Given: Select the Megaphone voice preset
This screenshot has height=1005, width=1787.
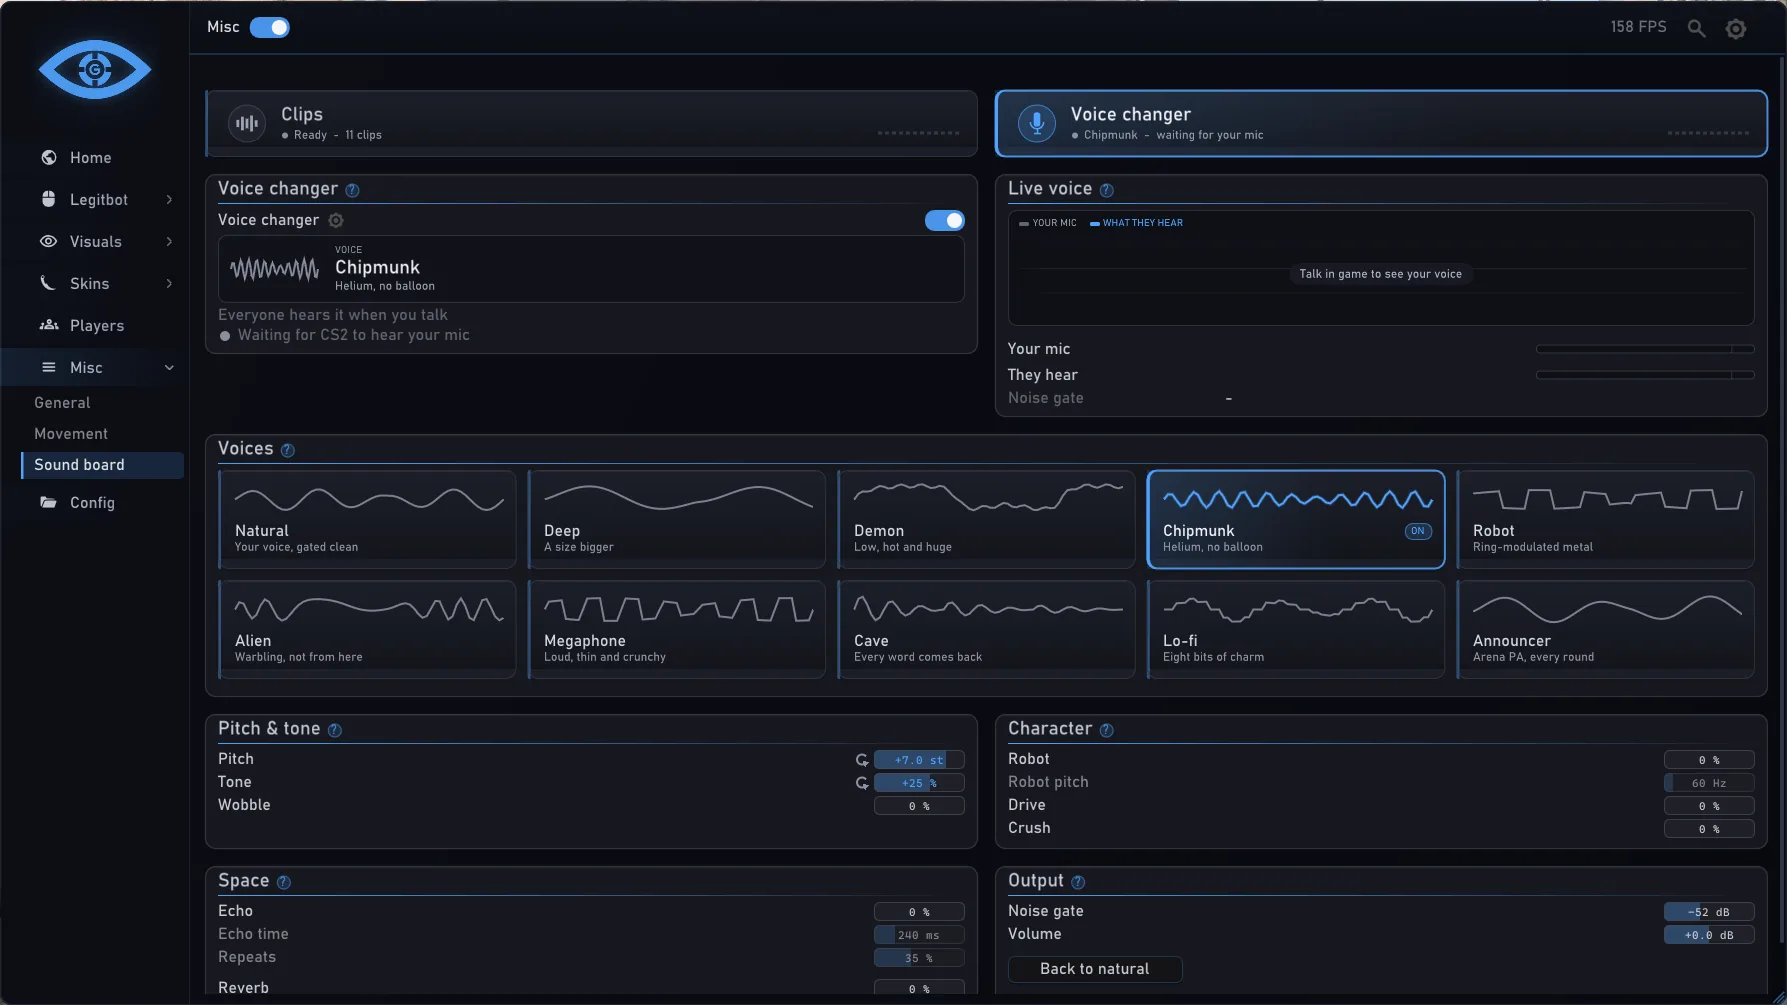Looking at the screenshot, I should (677, 630).
